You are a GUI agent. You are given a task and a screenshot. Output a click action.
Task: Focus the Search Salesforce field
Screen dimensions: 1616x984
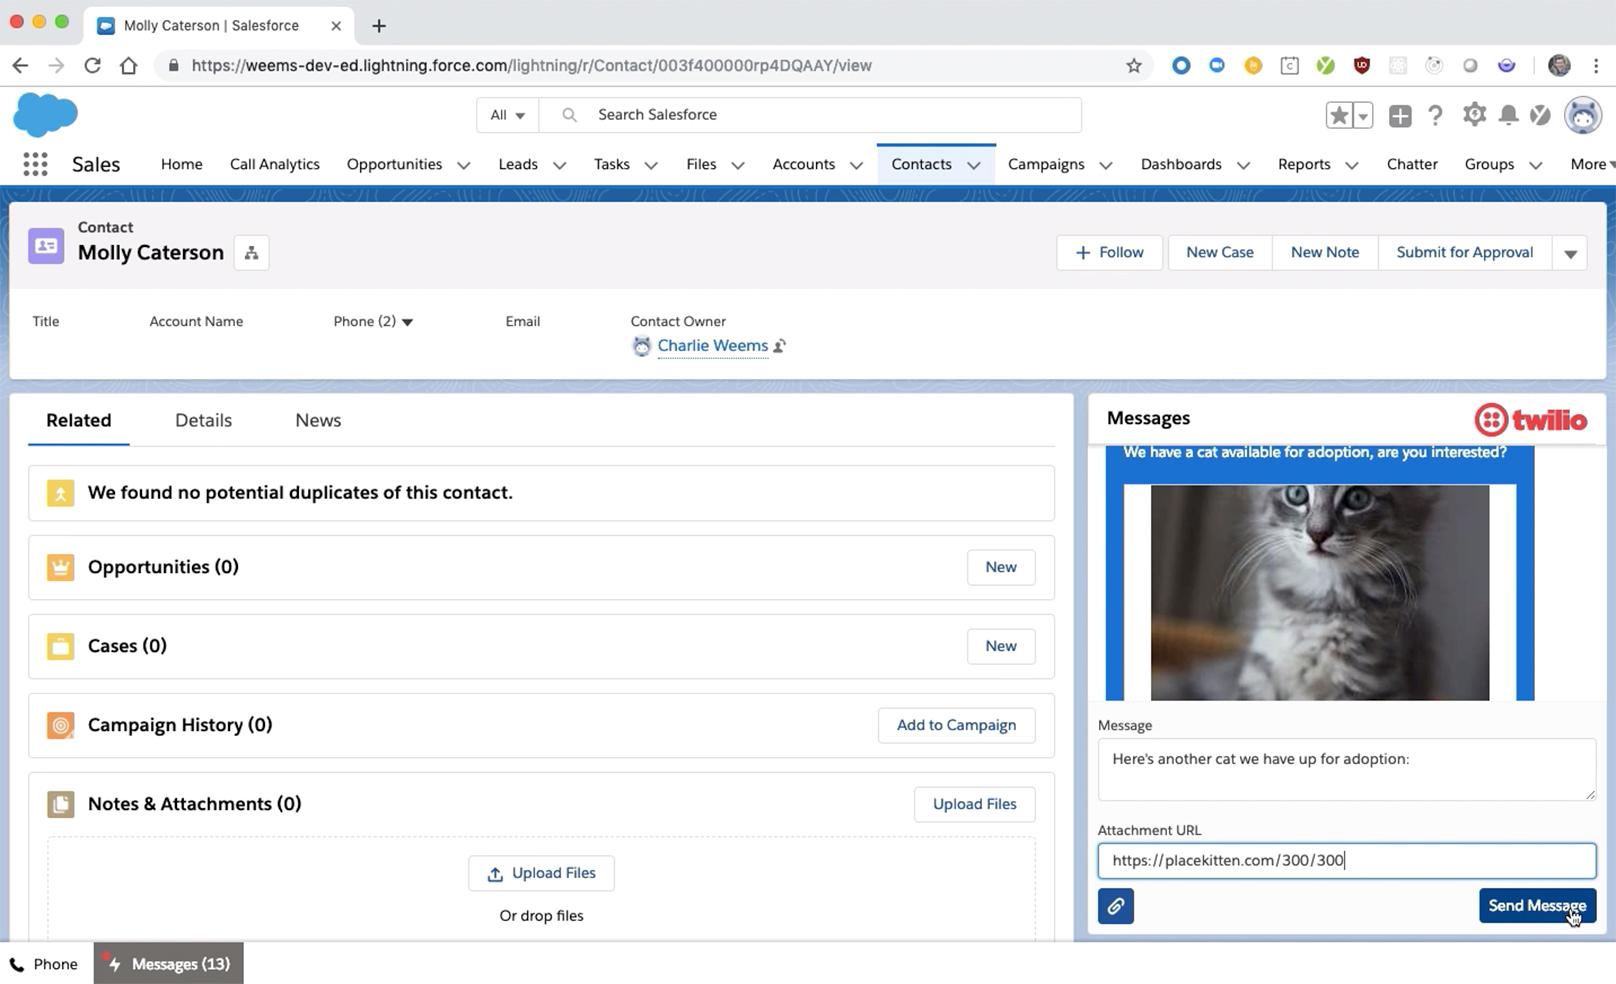[810, 115]
